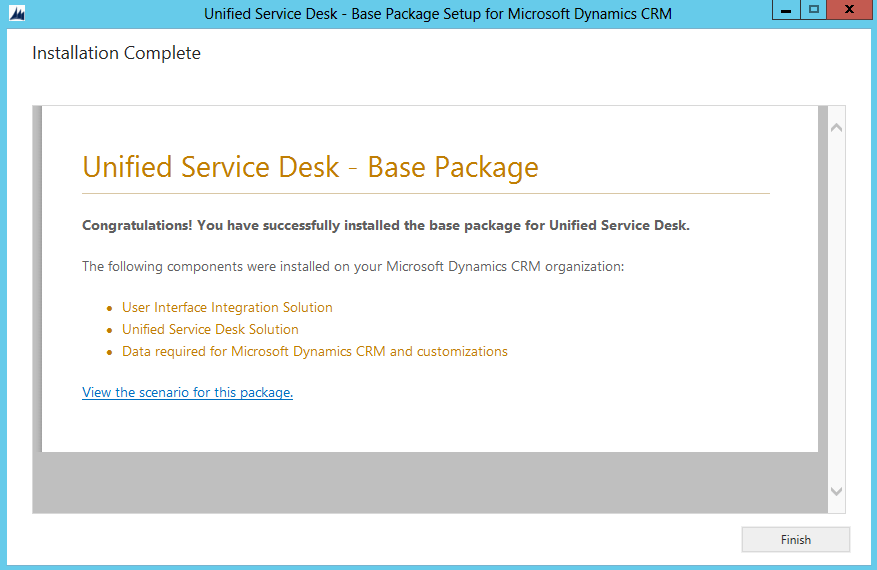This screenshot has width=877, height=570.
Task: Click 'The following components were installed' sentence
Action: [352, 267]
